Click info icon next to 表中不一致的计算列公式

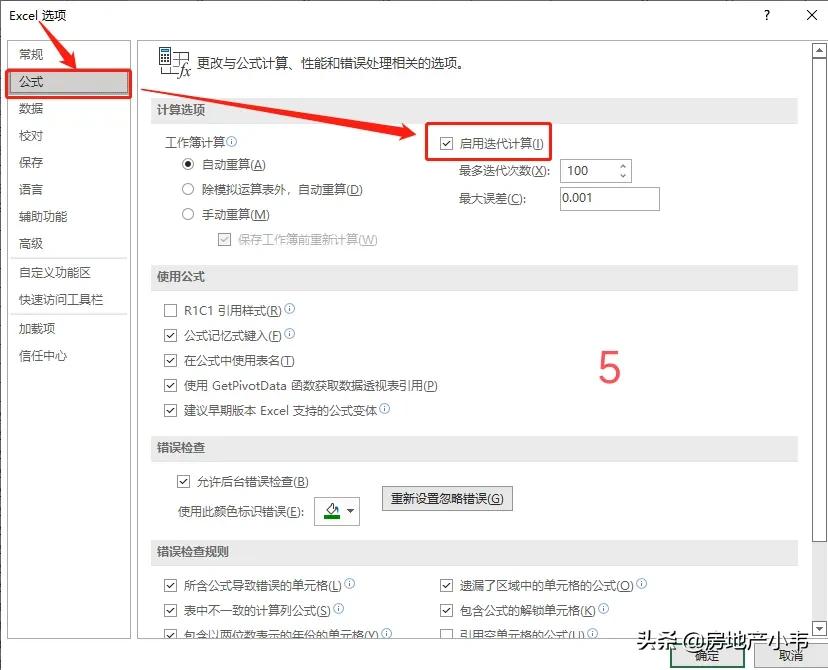point(338,609)
